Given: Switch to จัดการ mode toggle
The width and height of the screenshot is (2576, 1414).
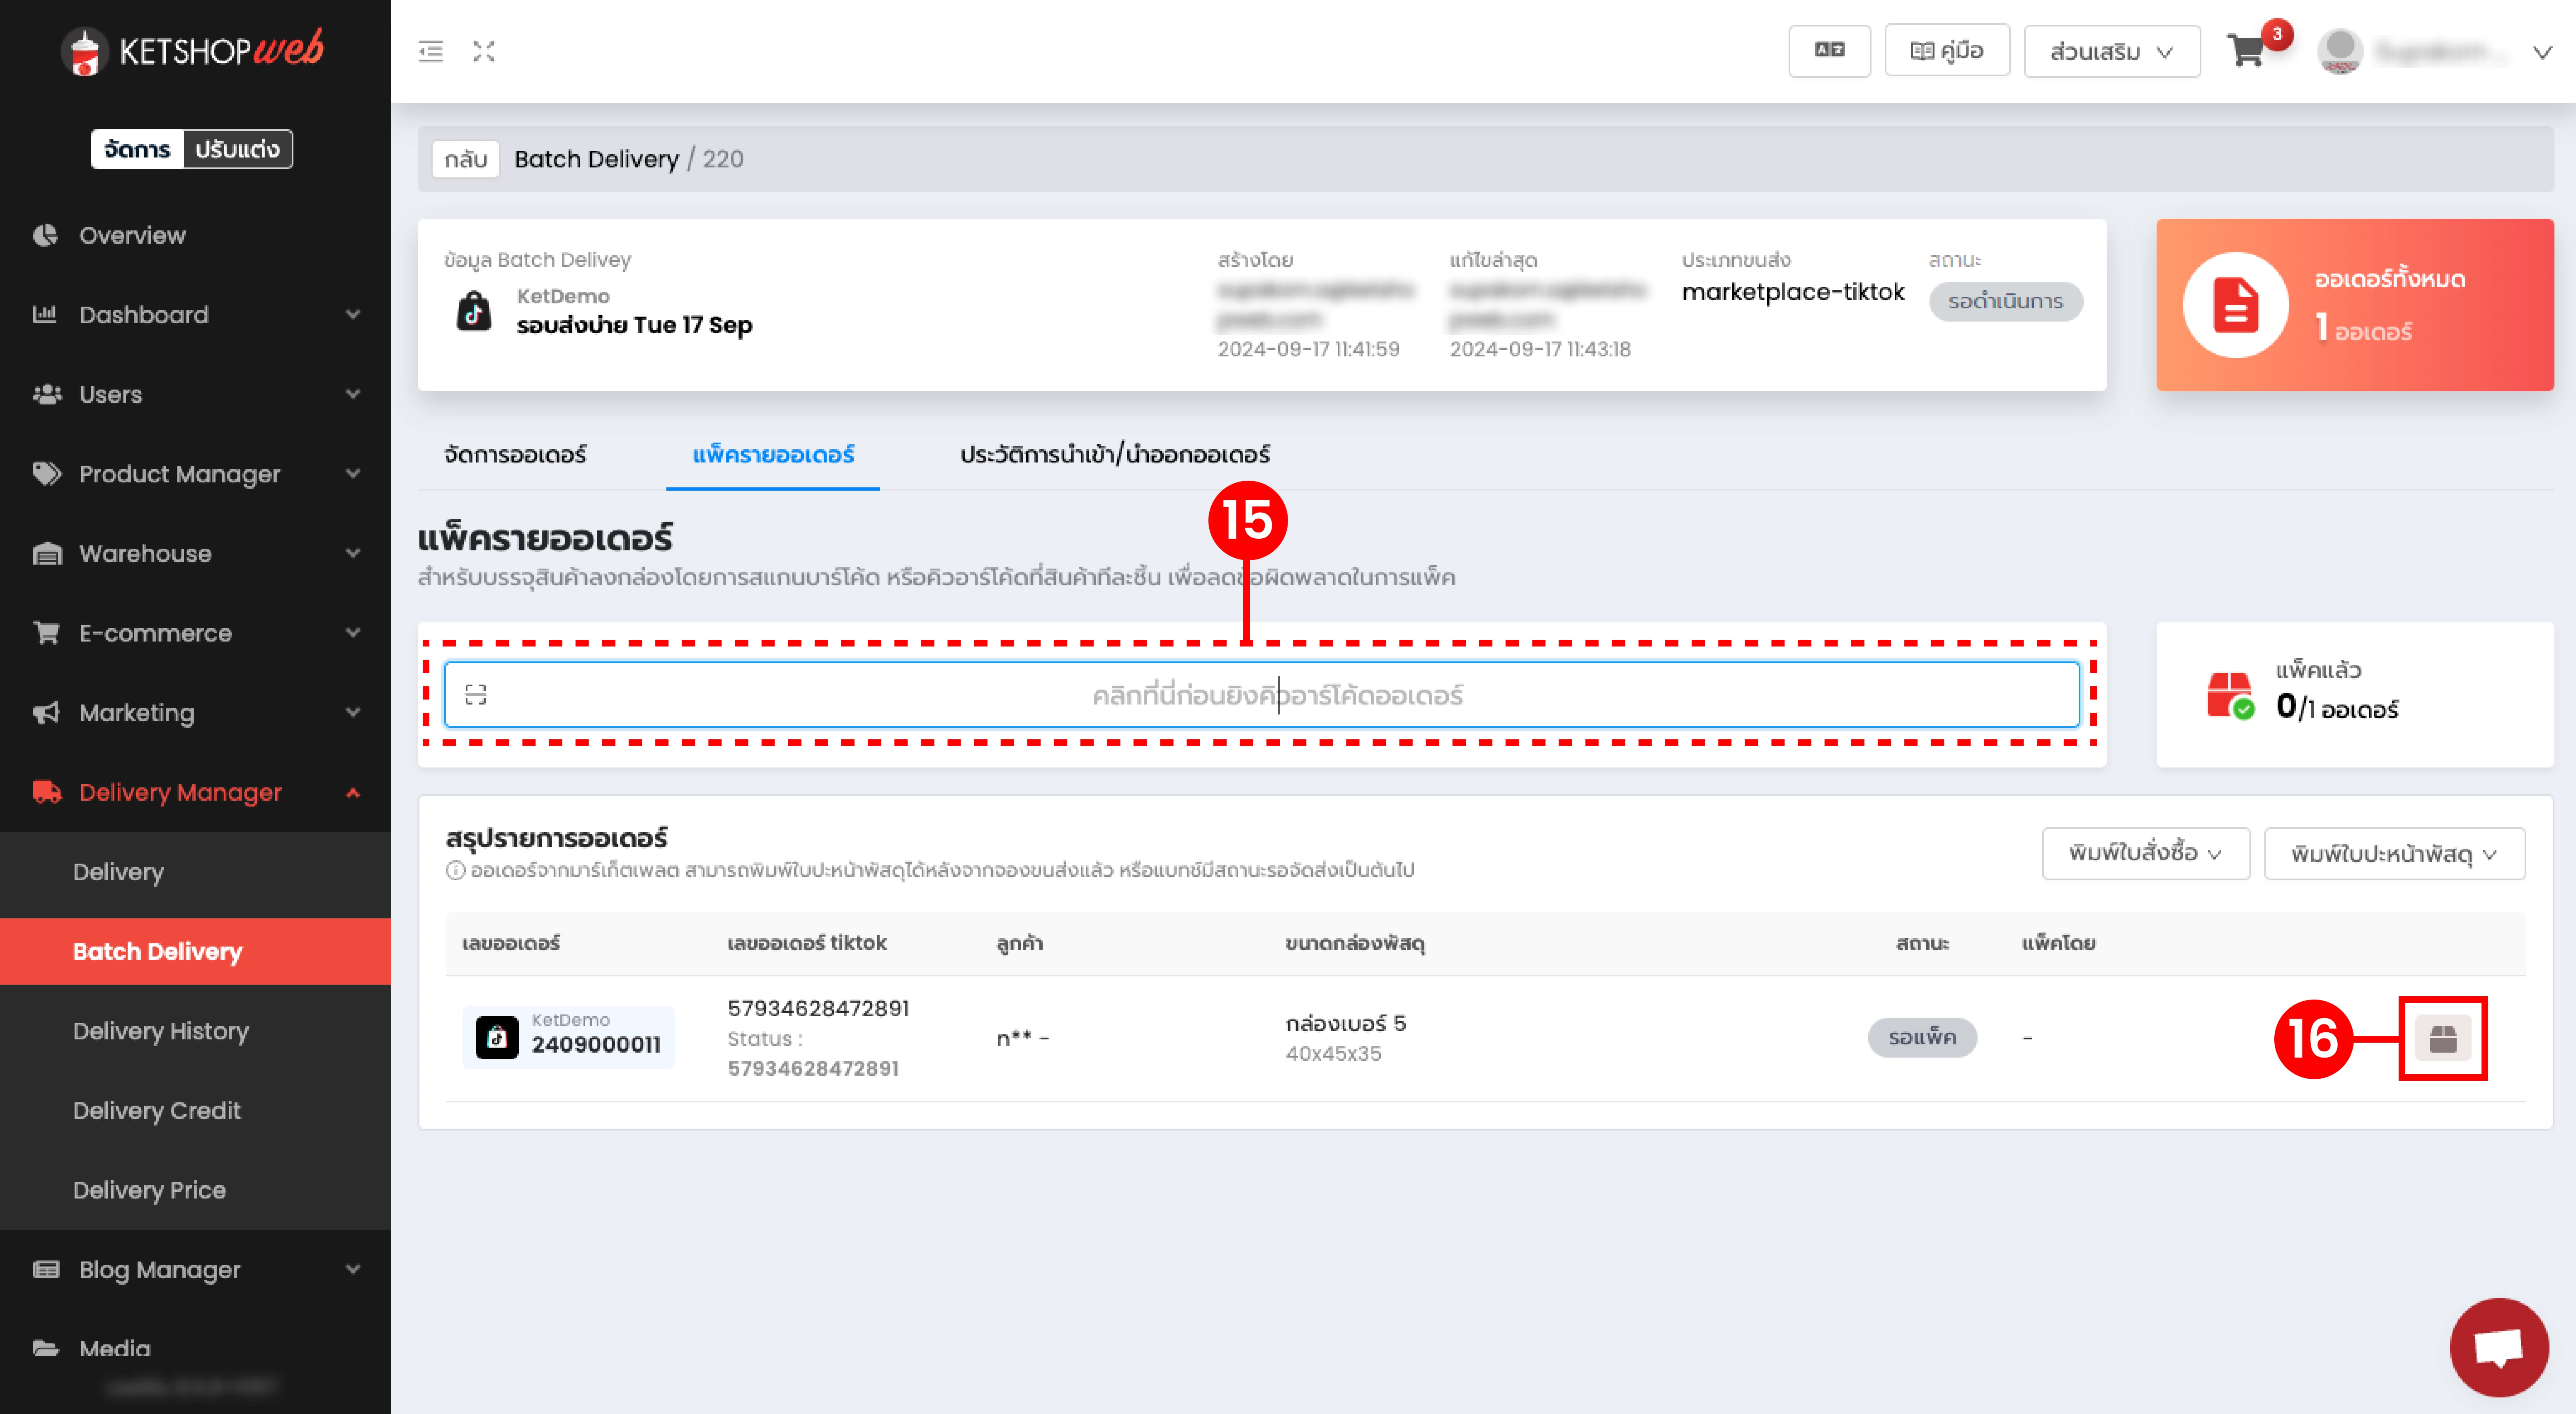Looking at the screenshot, I should [x=138, y=149].
